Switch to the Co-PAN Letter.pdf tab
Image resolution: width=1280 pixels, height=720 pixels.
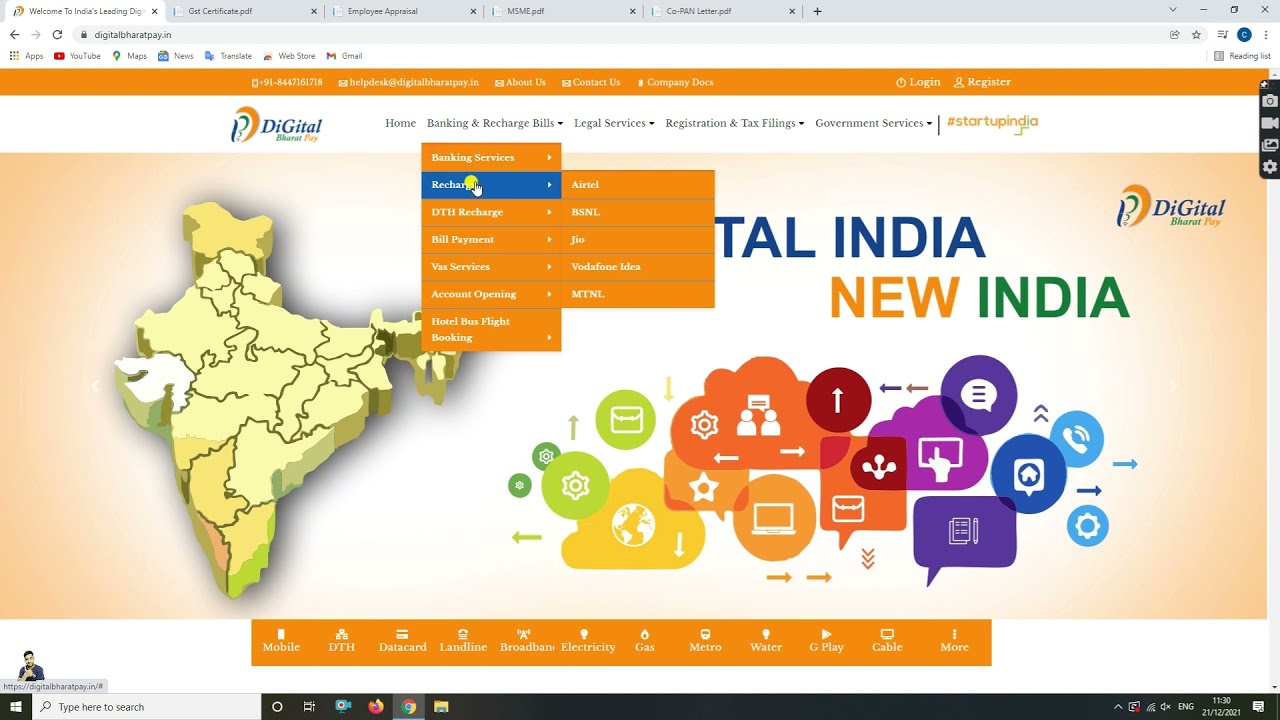(722, 11)
